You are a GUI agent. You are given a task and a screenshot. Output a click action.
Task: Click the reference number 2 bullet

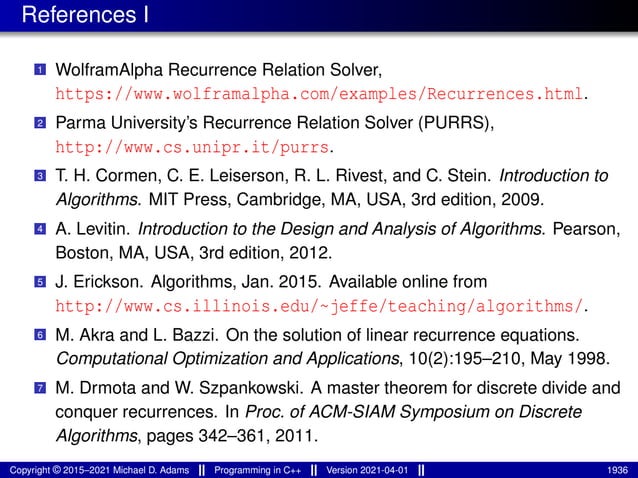tap(40, 122)
